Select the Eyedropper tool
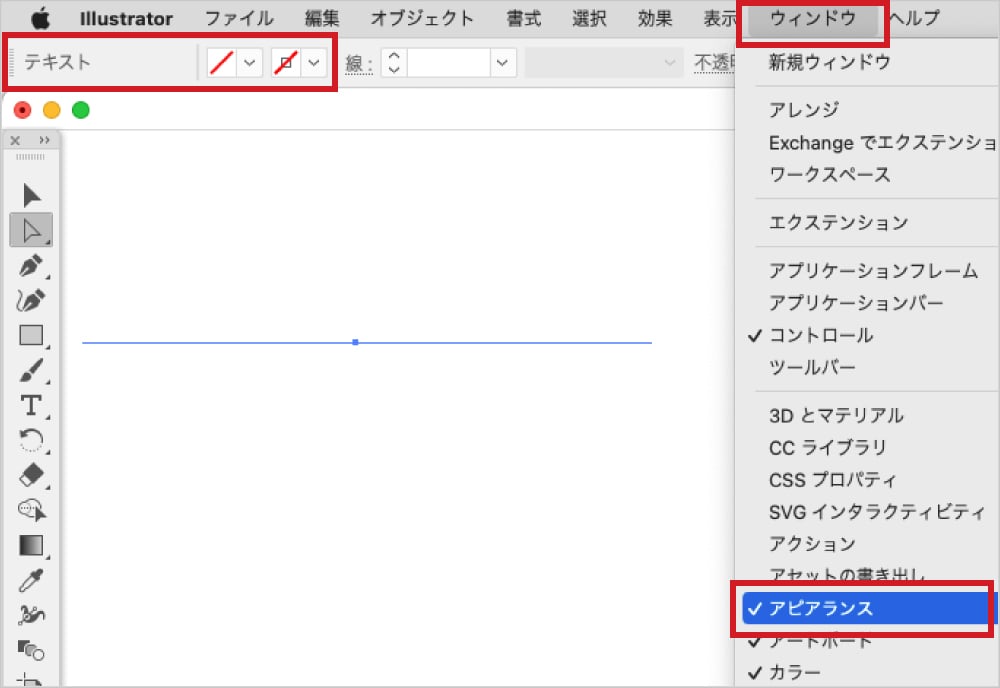 click(x=31, y=581)
